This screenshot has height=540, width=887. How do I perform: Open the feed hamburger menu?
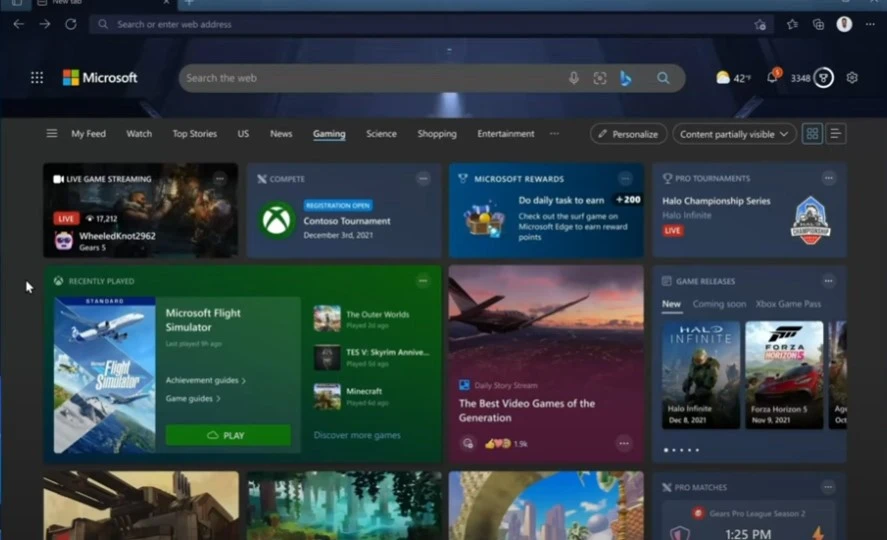[x=51, y=133]
